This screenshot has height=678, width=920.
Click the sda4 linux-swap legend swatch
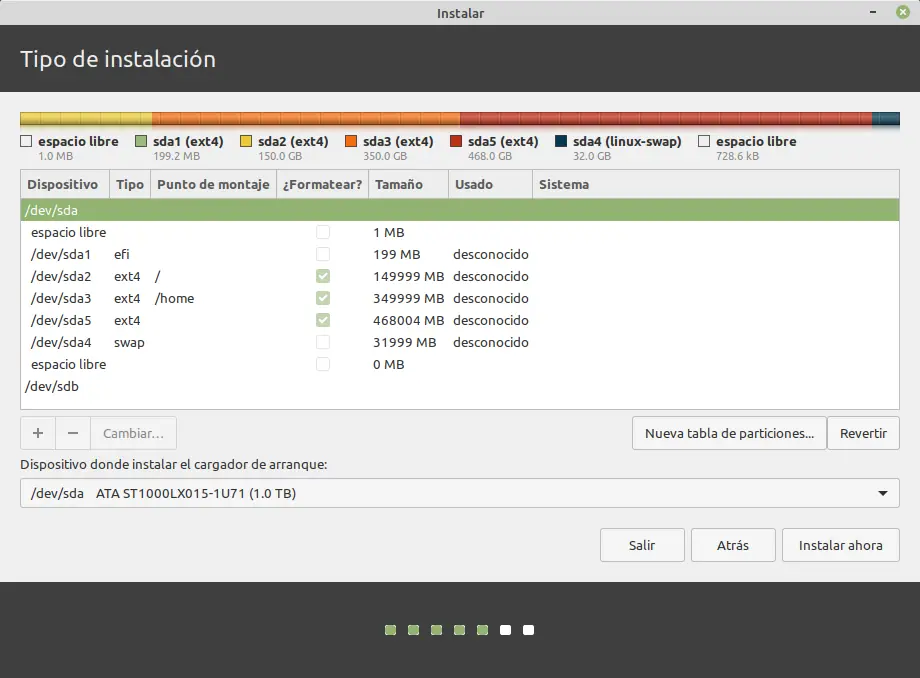561,142
